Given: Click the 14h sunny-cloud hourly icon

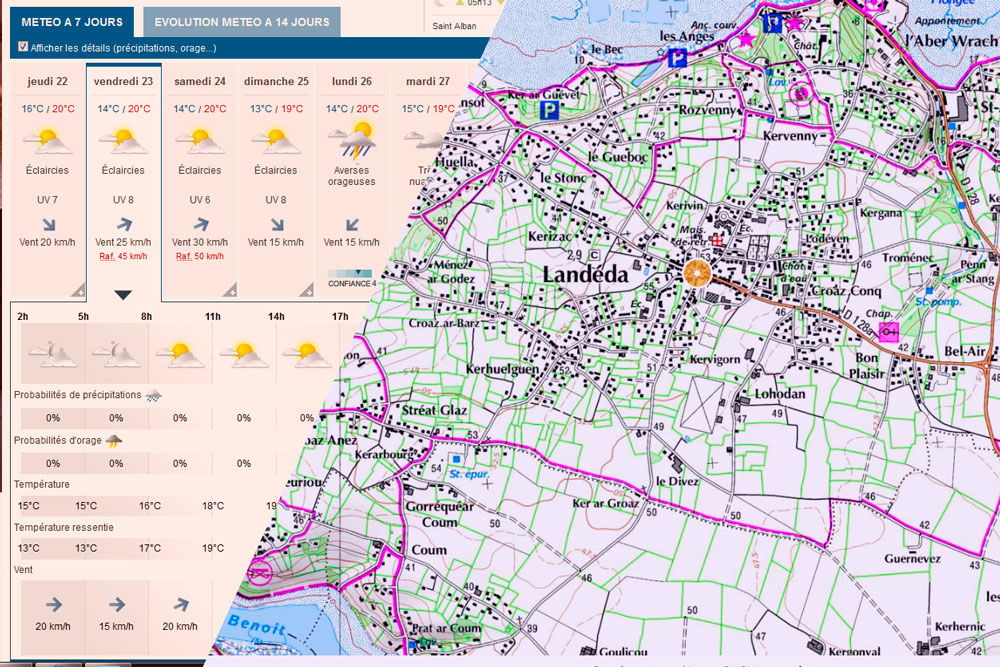Looking at the screenshot, I should click(x=307, y=355).
